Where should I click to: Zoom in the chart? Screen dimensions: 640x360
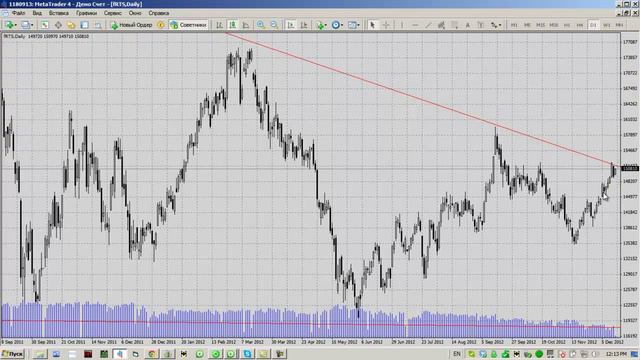[260, 25]
